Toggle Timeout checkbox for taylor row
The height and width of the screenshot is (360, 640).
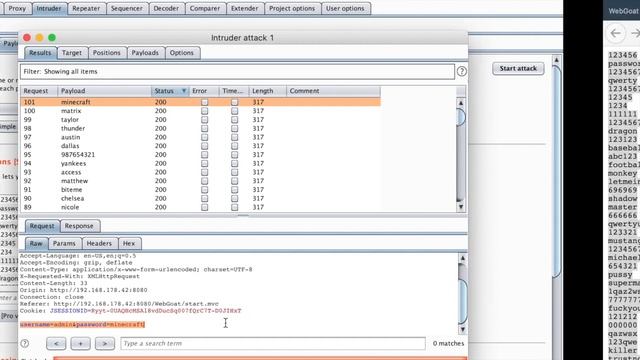[x=234, y=120]
